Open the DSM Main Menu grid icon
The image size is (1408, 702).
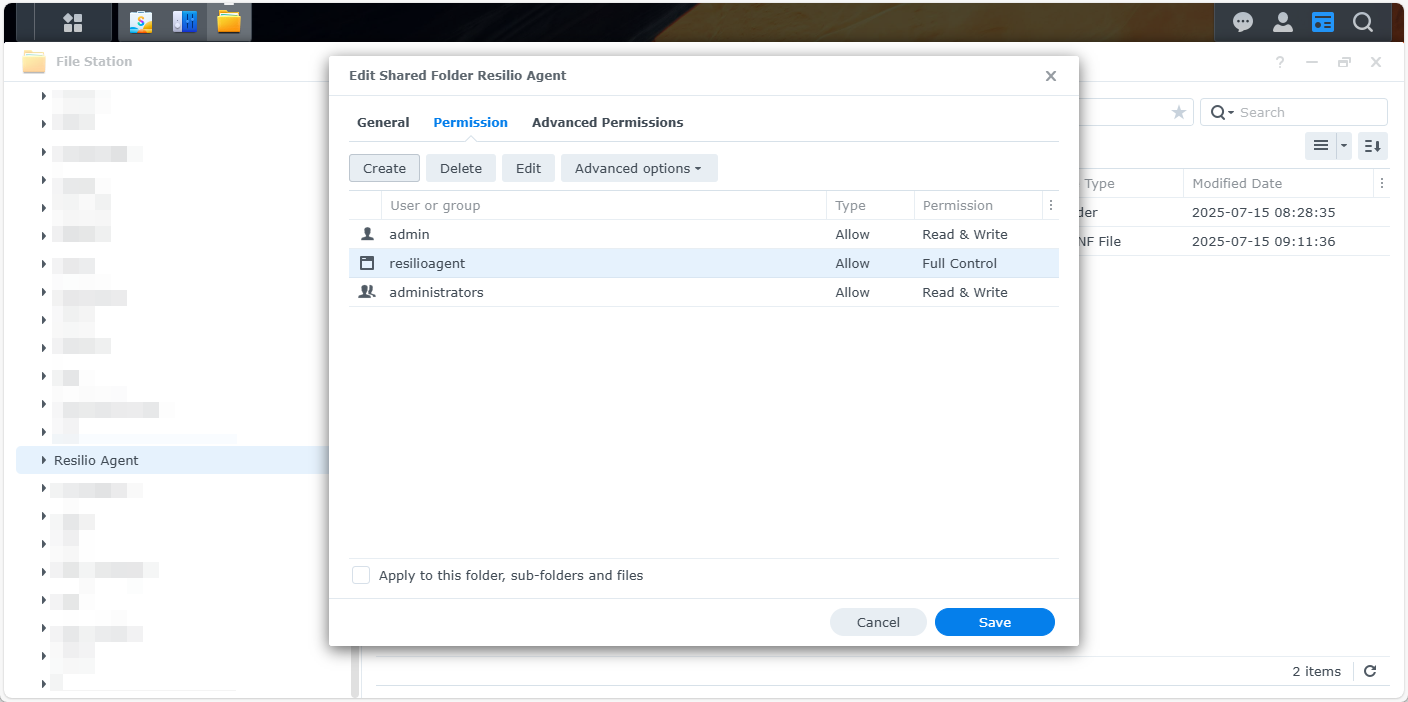point(73,22)
